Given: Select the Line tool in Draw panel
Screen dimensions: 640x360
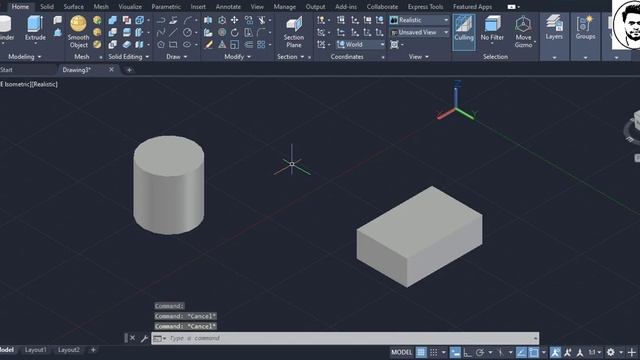Looking at the screenshot, I should (x=173, y=32).
